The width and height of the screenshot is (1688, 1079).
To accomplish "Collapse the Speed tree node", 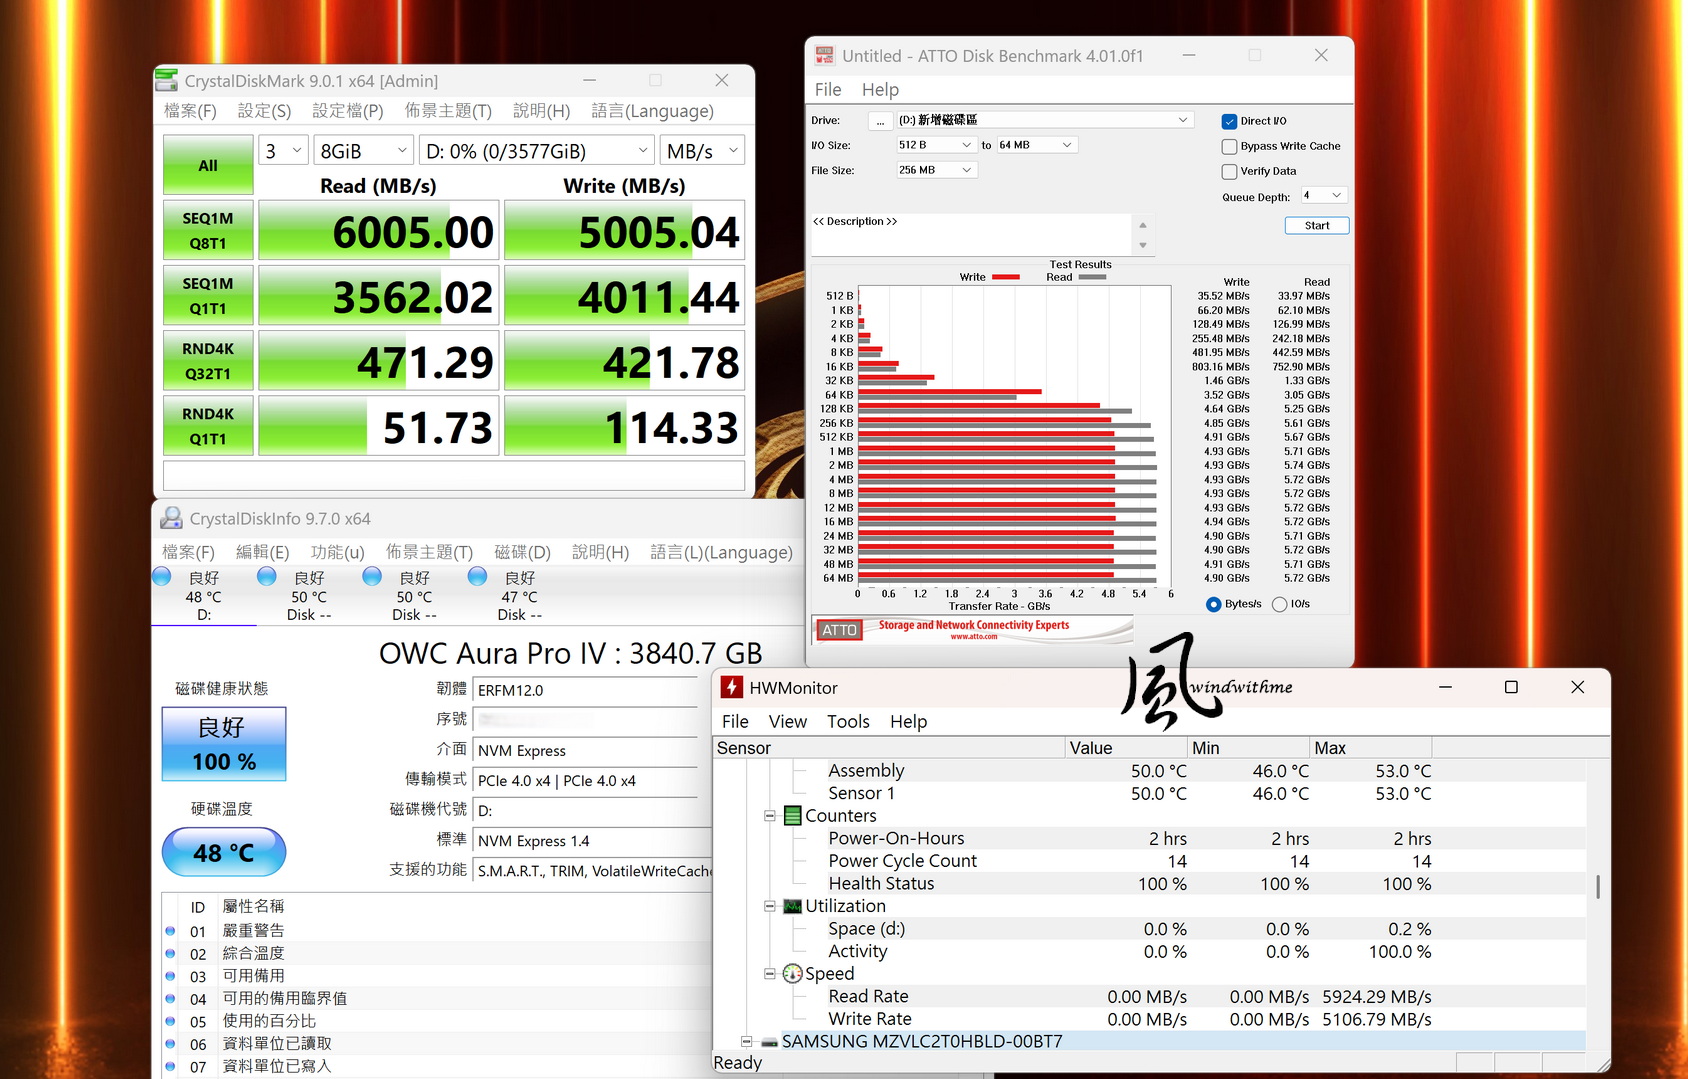I will [770, 974].
